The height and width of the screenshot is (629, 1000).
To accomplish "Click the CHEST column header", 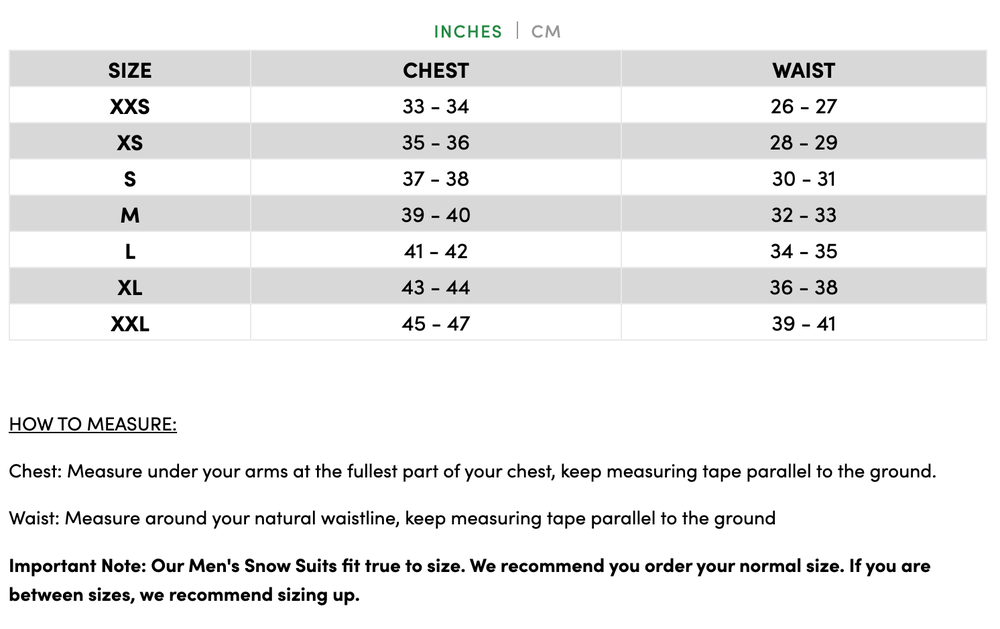I will click(x=436, y=70).
